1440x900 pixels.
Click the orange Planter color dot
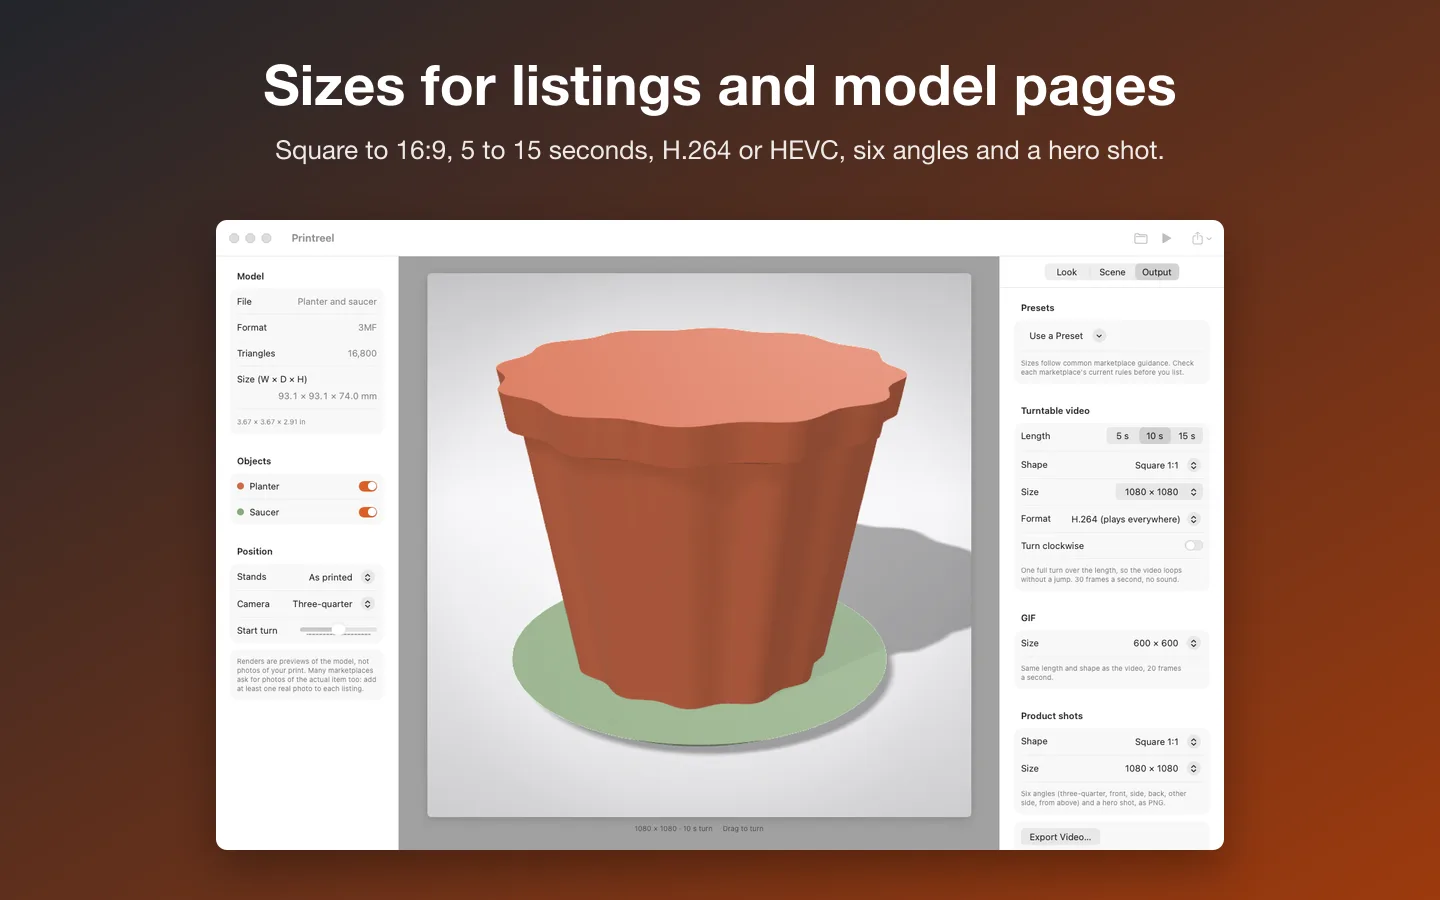(240, 486)
